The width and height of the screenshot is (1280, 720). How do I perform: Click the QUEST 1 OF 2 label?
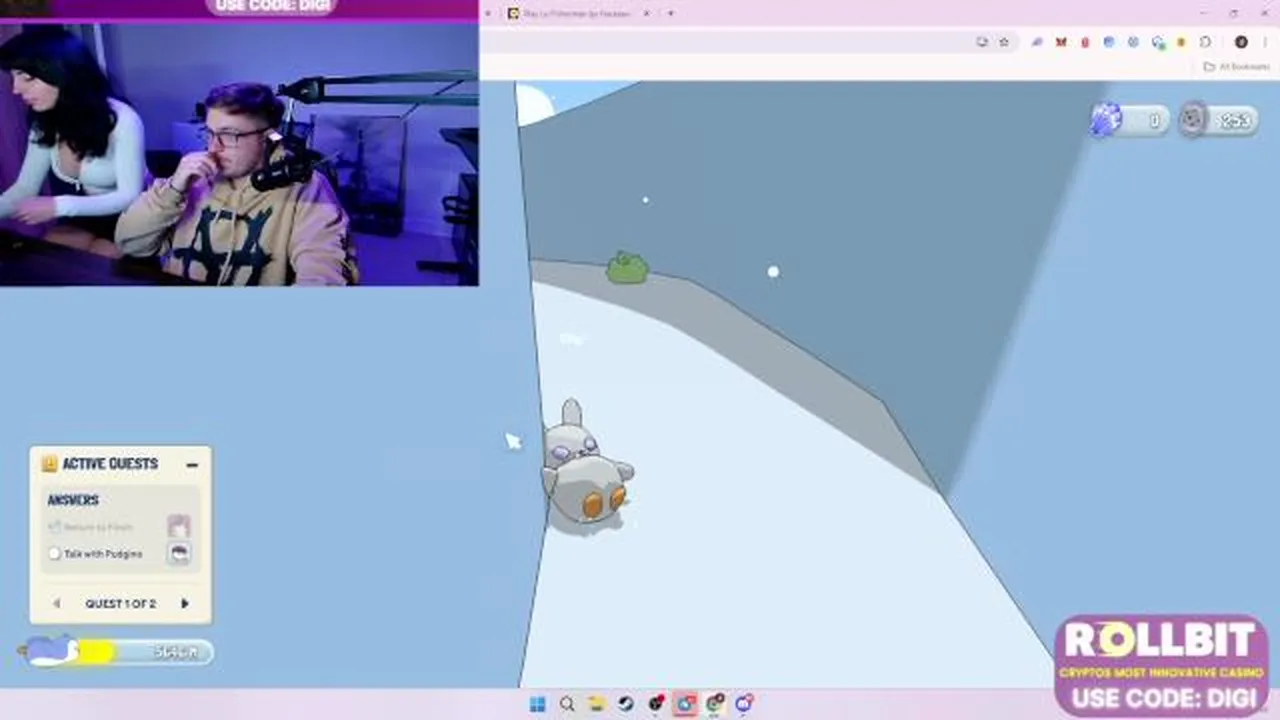click(120, 604)
